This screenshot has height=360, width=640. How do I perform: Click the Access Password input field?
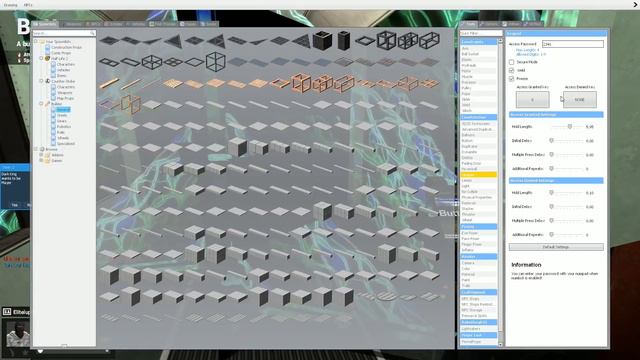coord(573,44)
